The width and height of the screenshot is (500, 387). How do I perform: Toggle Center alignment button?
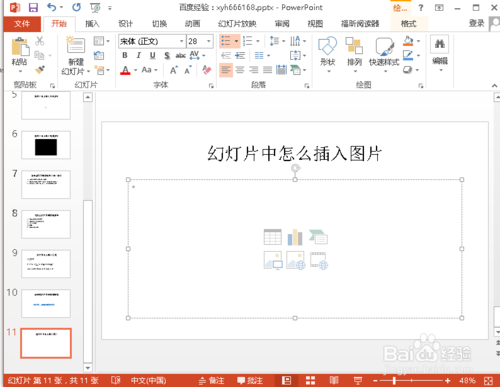pos(240,70)
